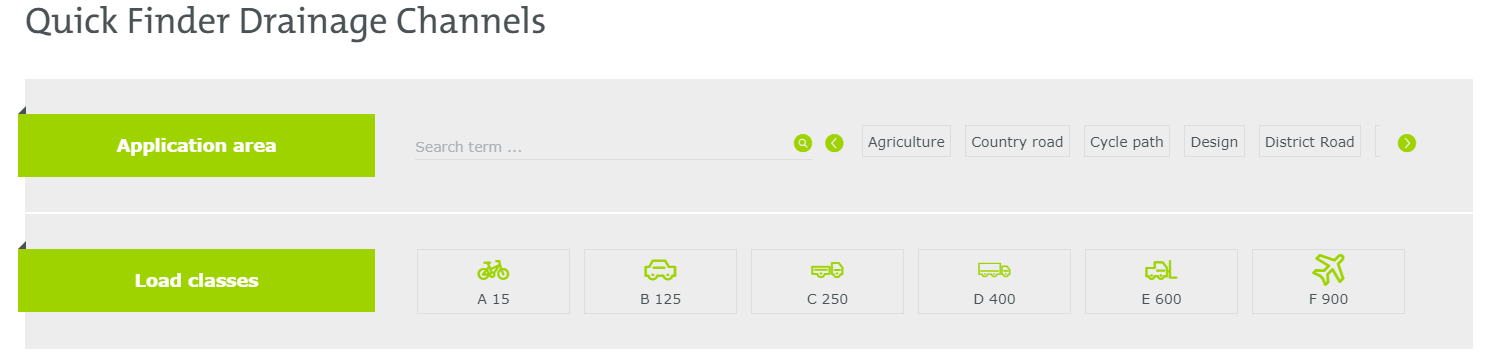Choose the Design application tag
The image size is (1504, 363).
1214,142
